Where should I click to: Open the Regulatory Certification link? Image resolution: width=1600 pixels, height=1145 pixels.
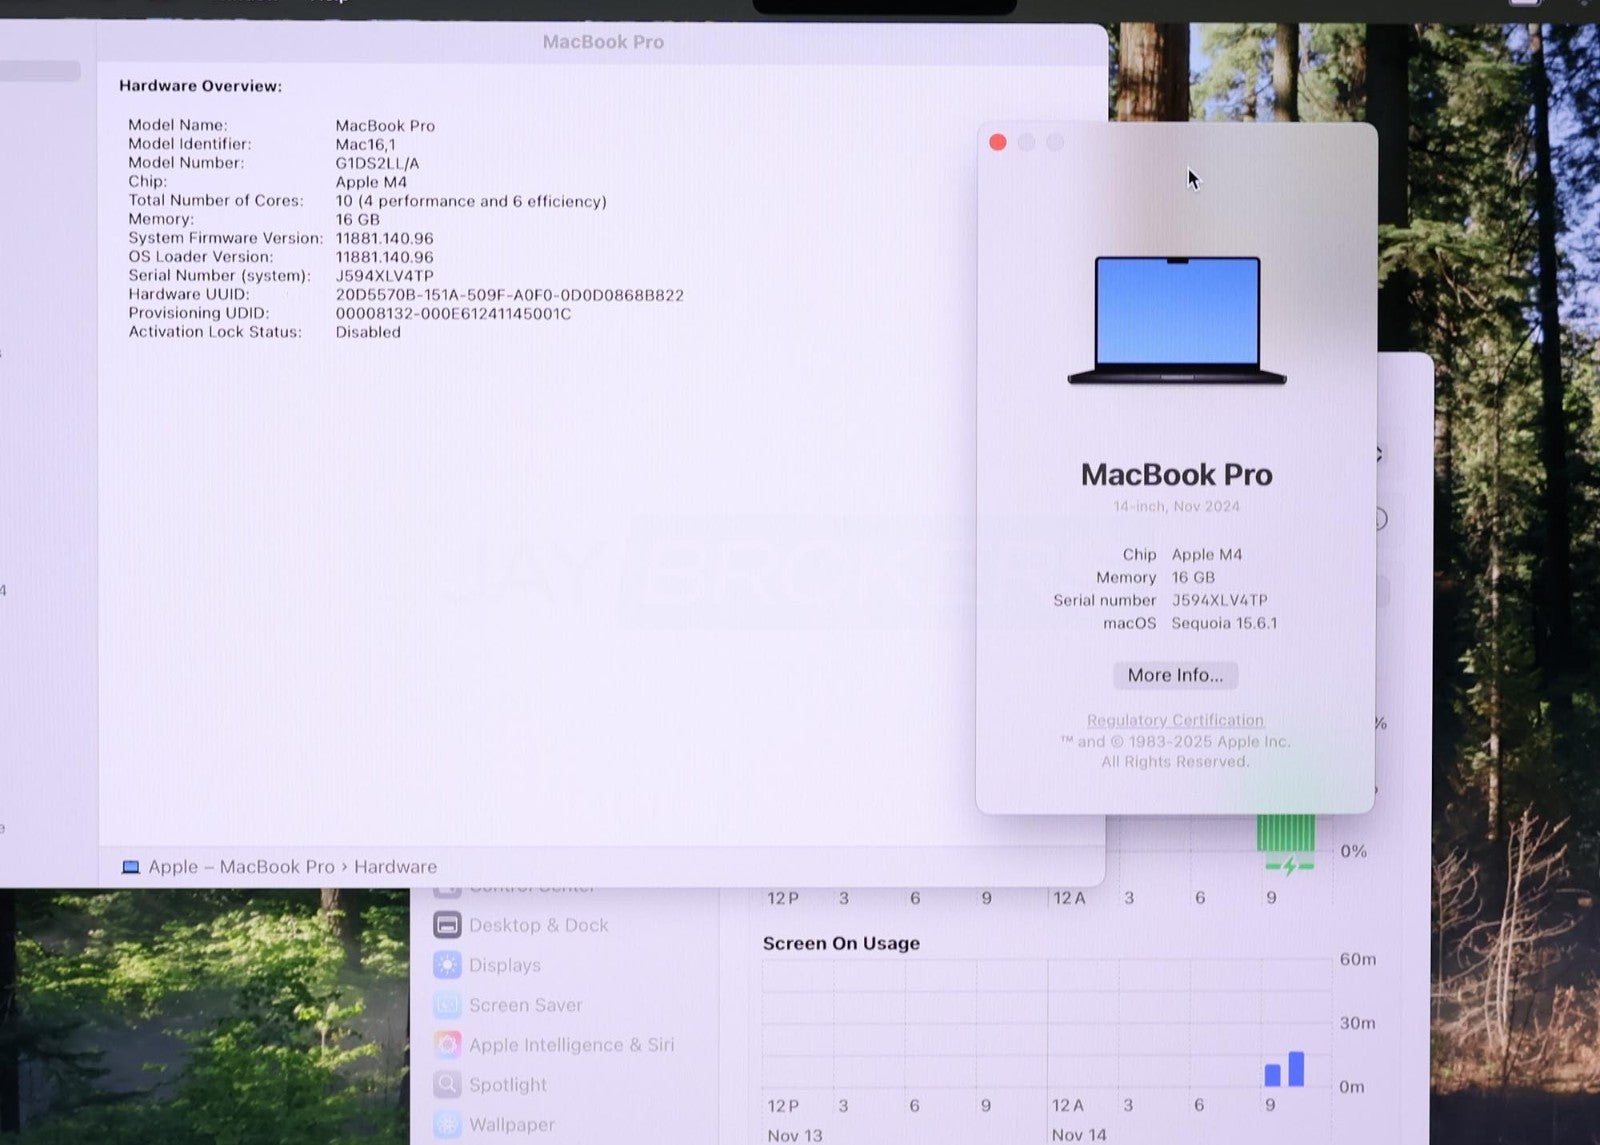(x=1175, y=720)
